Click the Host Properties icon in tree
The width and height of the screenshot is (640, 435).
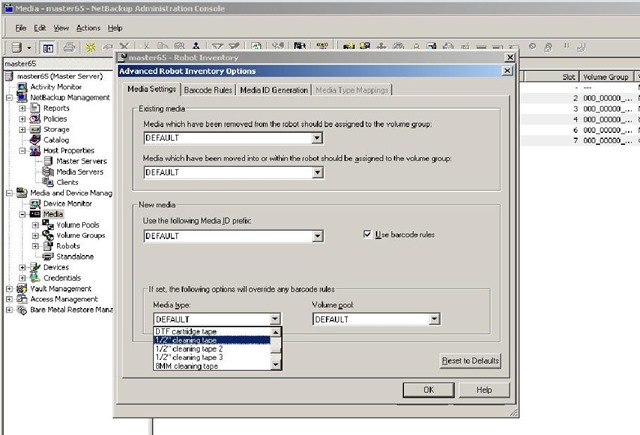coord(36,151)
